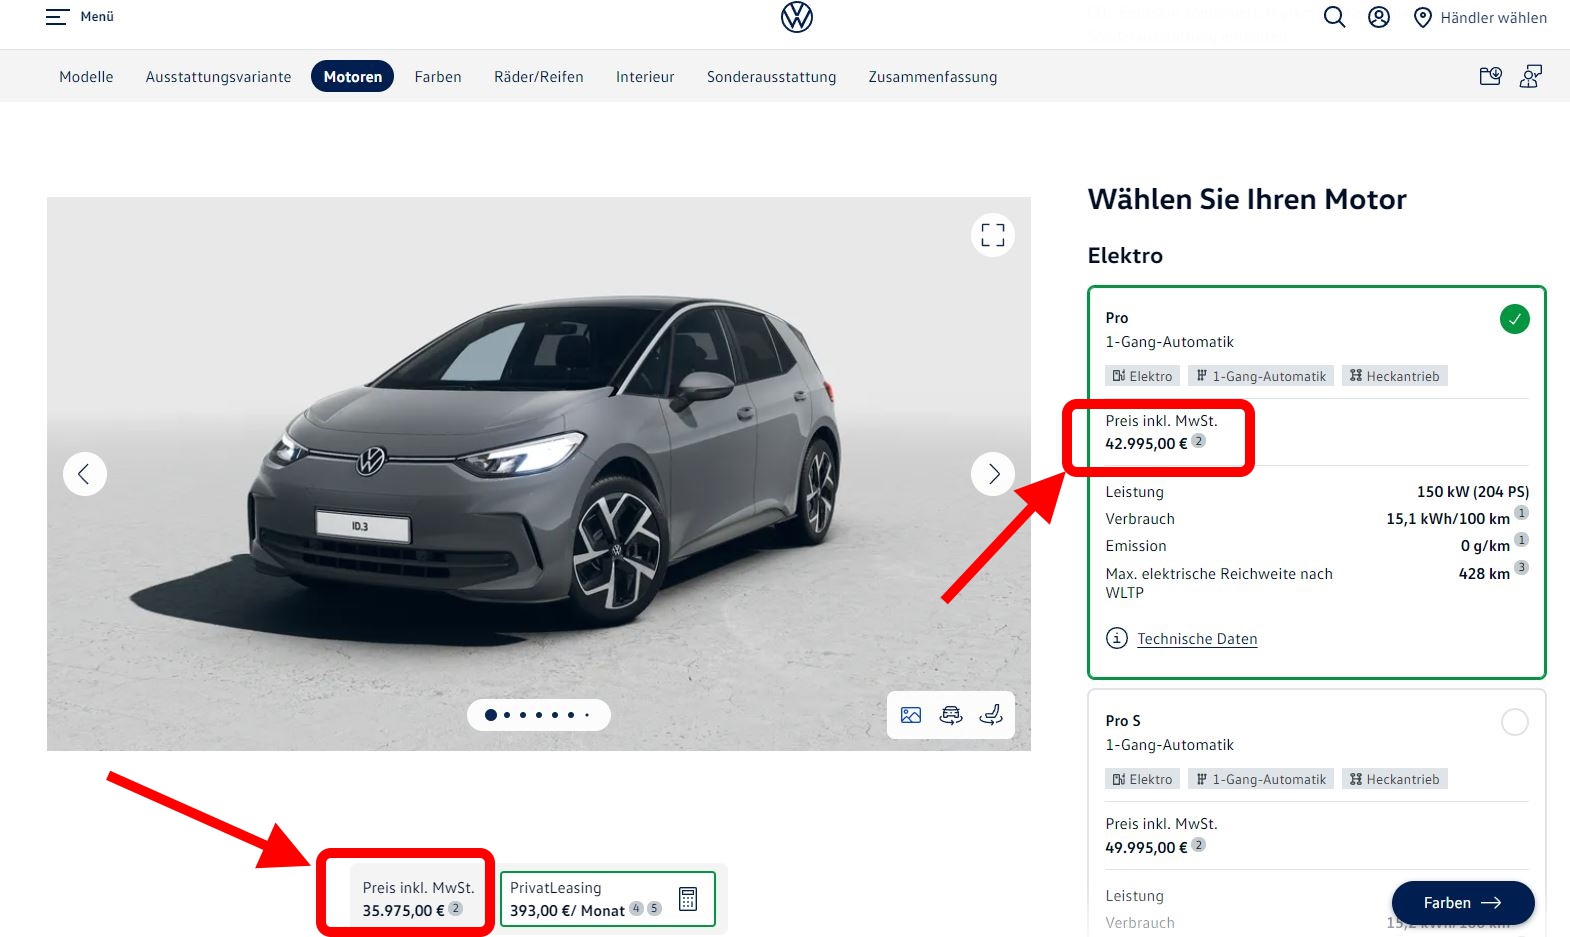
Task: Open saved configurations folder-heart icon
Action: pyautogui.click(x=1490, y=76)
